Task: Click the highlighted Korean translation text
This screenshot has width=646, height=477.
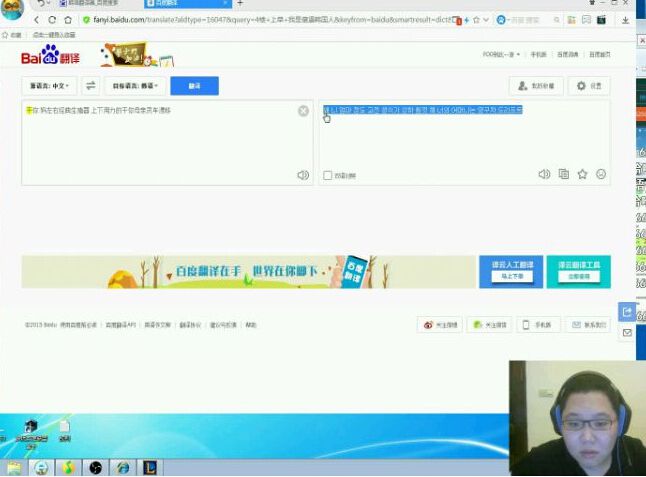Action: [x=423, y=110]
